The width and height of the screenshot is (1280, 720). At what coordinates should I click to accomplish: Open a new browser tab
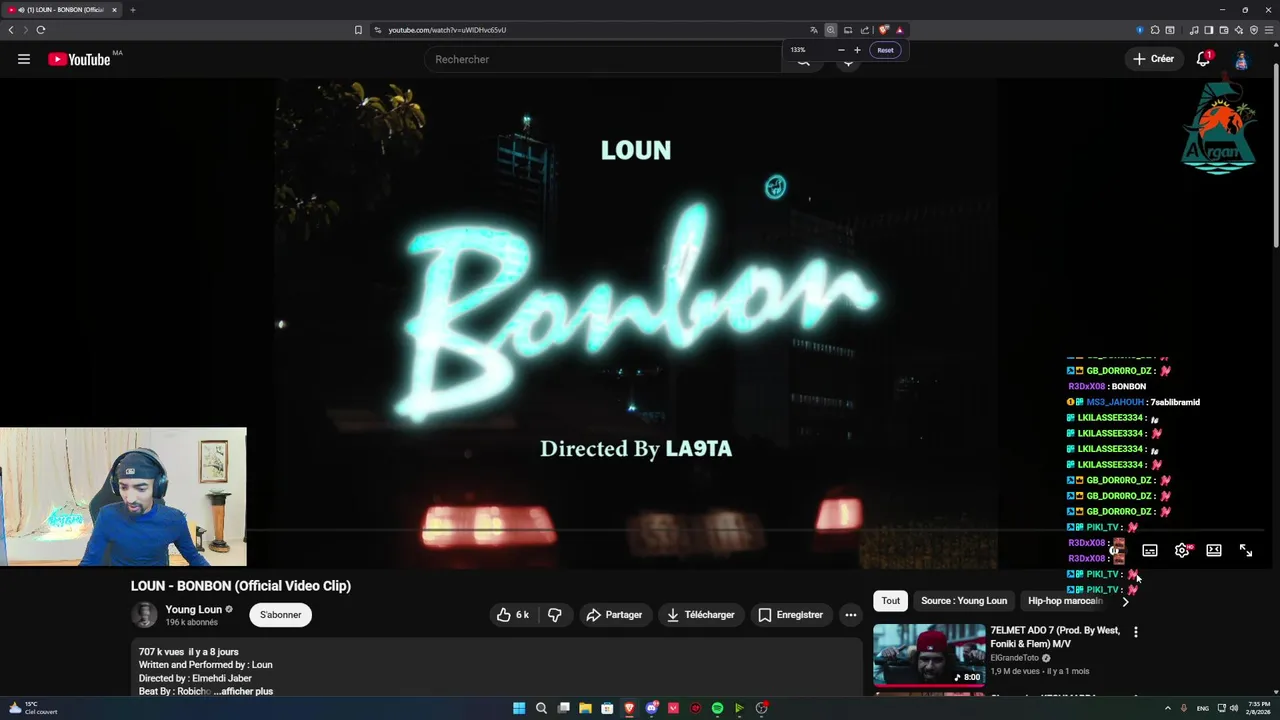click(x=132, y=10)
